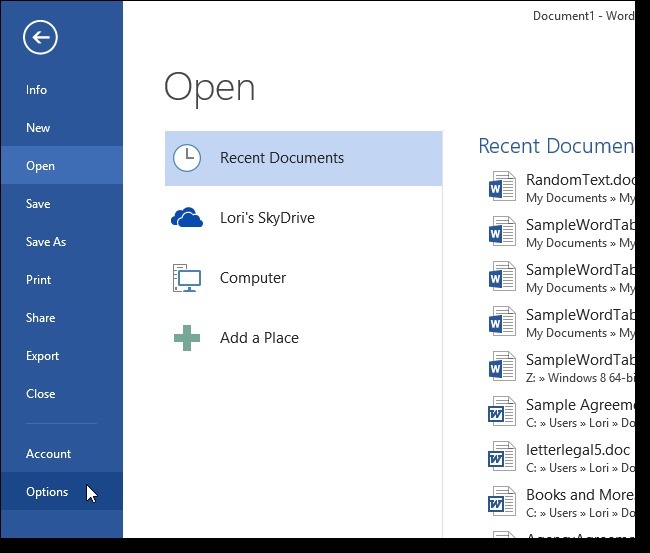Click the Recent Documents clock icon
Image resolution: width=650 pixels, height=553 pixels.
coord(187,158)
